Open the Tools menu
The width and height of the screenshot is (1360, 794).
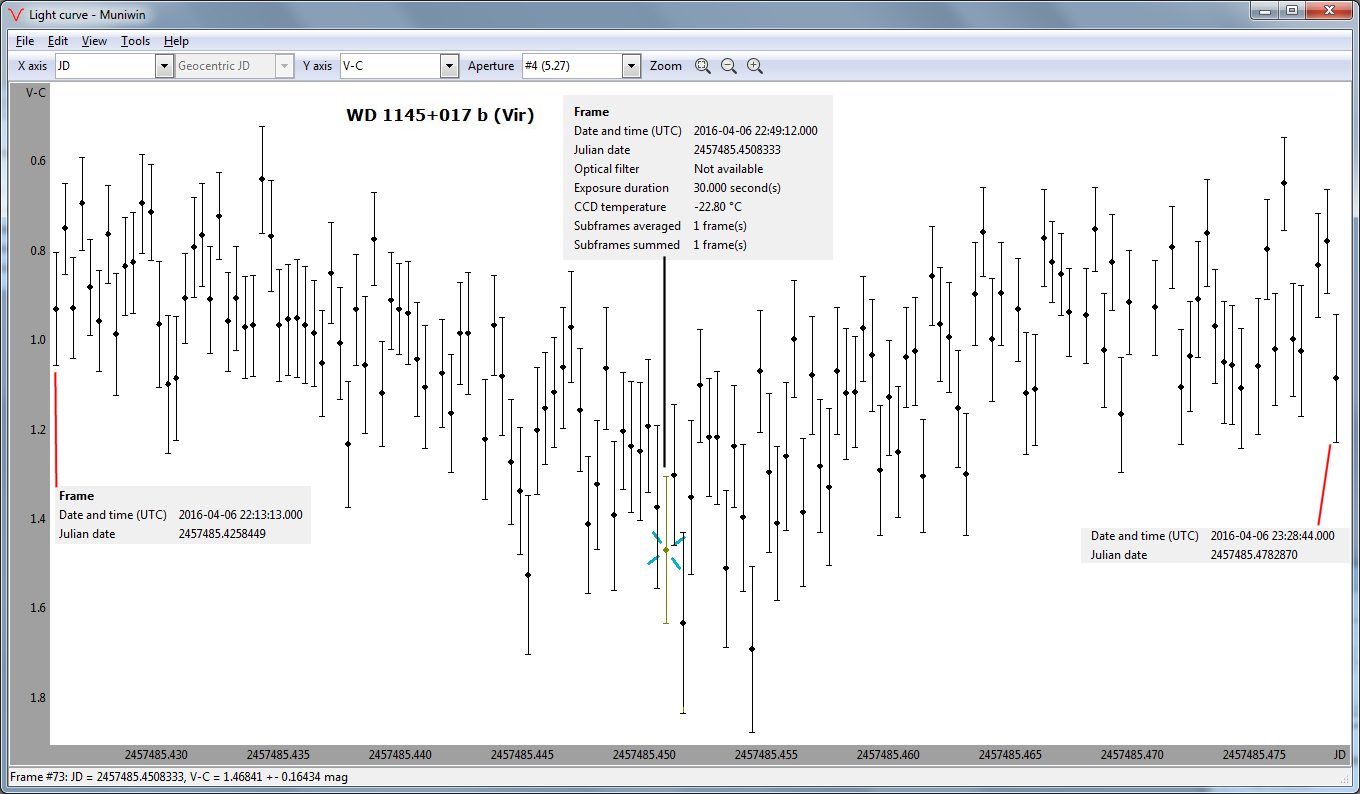tap(135, 41)
